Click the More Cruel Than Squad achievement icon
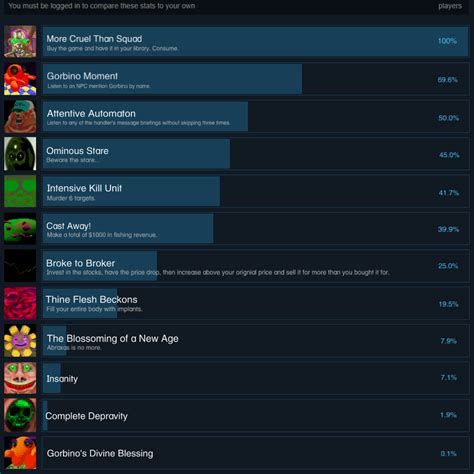The height and width of the screenshot is (474, 474). tap(20, 41)
